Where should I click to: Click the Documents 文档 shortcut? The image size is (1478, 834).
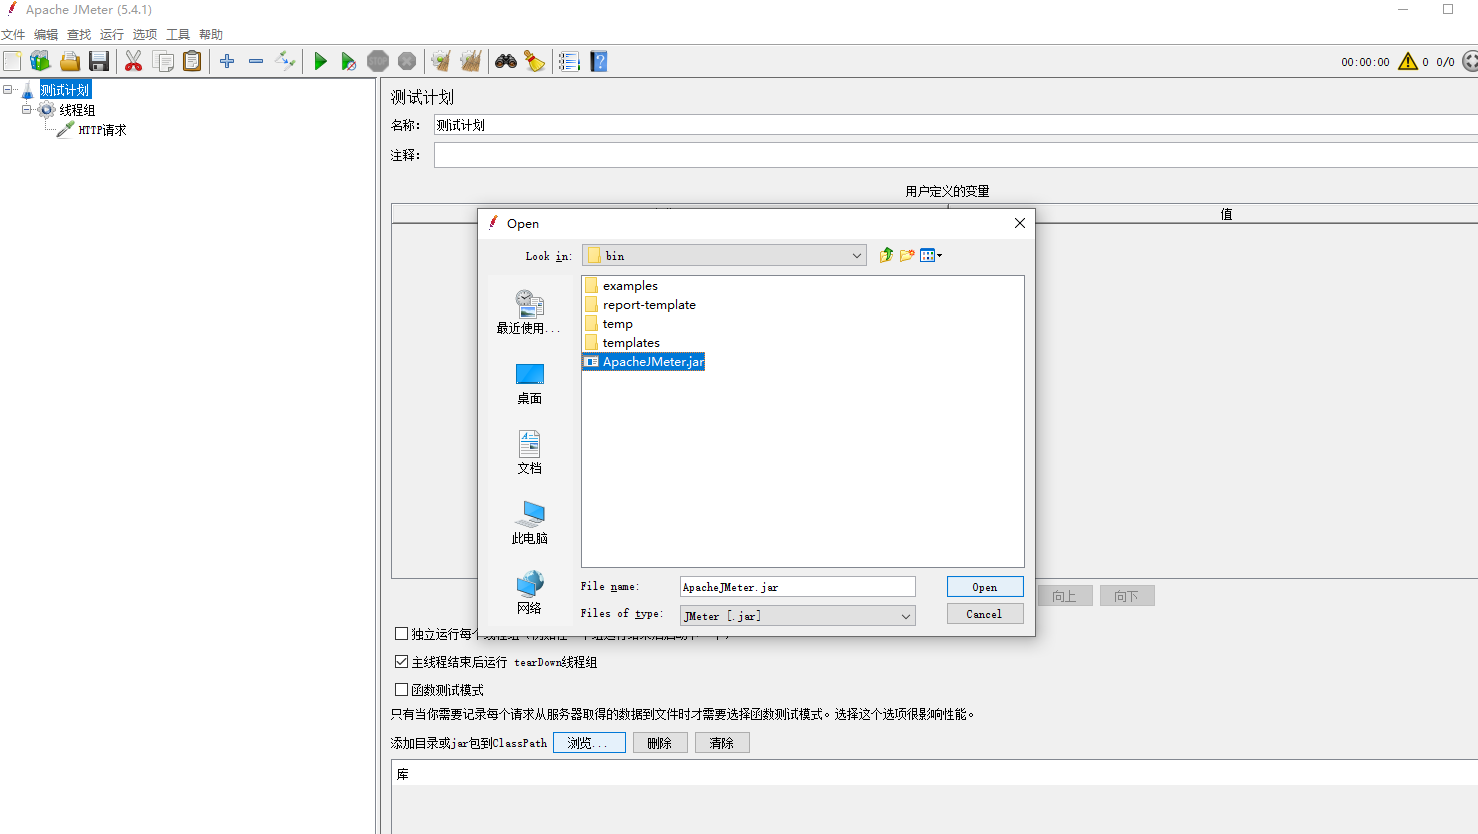529,453
